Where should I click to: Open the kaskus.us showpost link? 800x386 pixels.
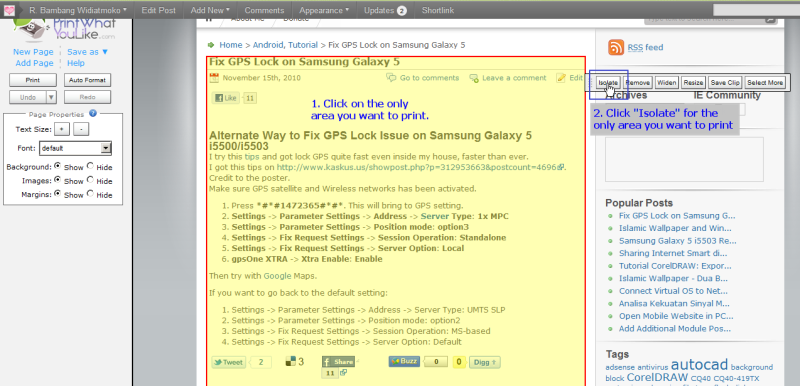(x=417, y=167)
